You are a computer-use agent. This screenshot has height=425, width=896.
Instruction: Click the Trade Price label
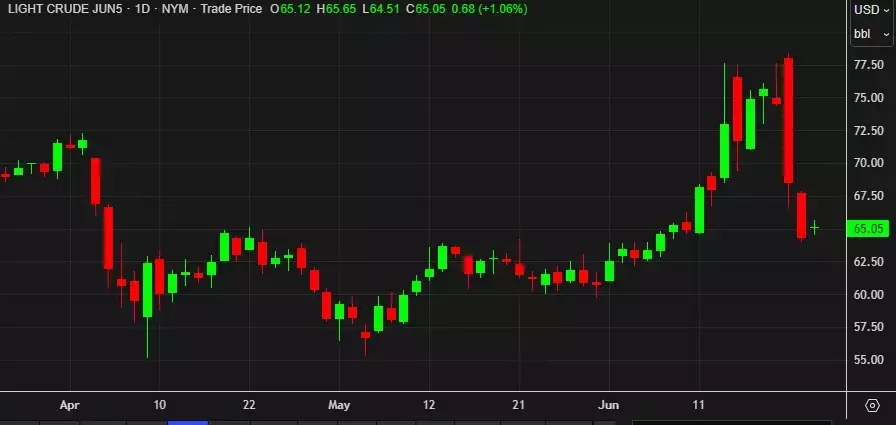point(231,9)
